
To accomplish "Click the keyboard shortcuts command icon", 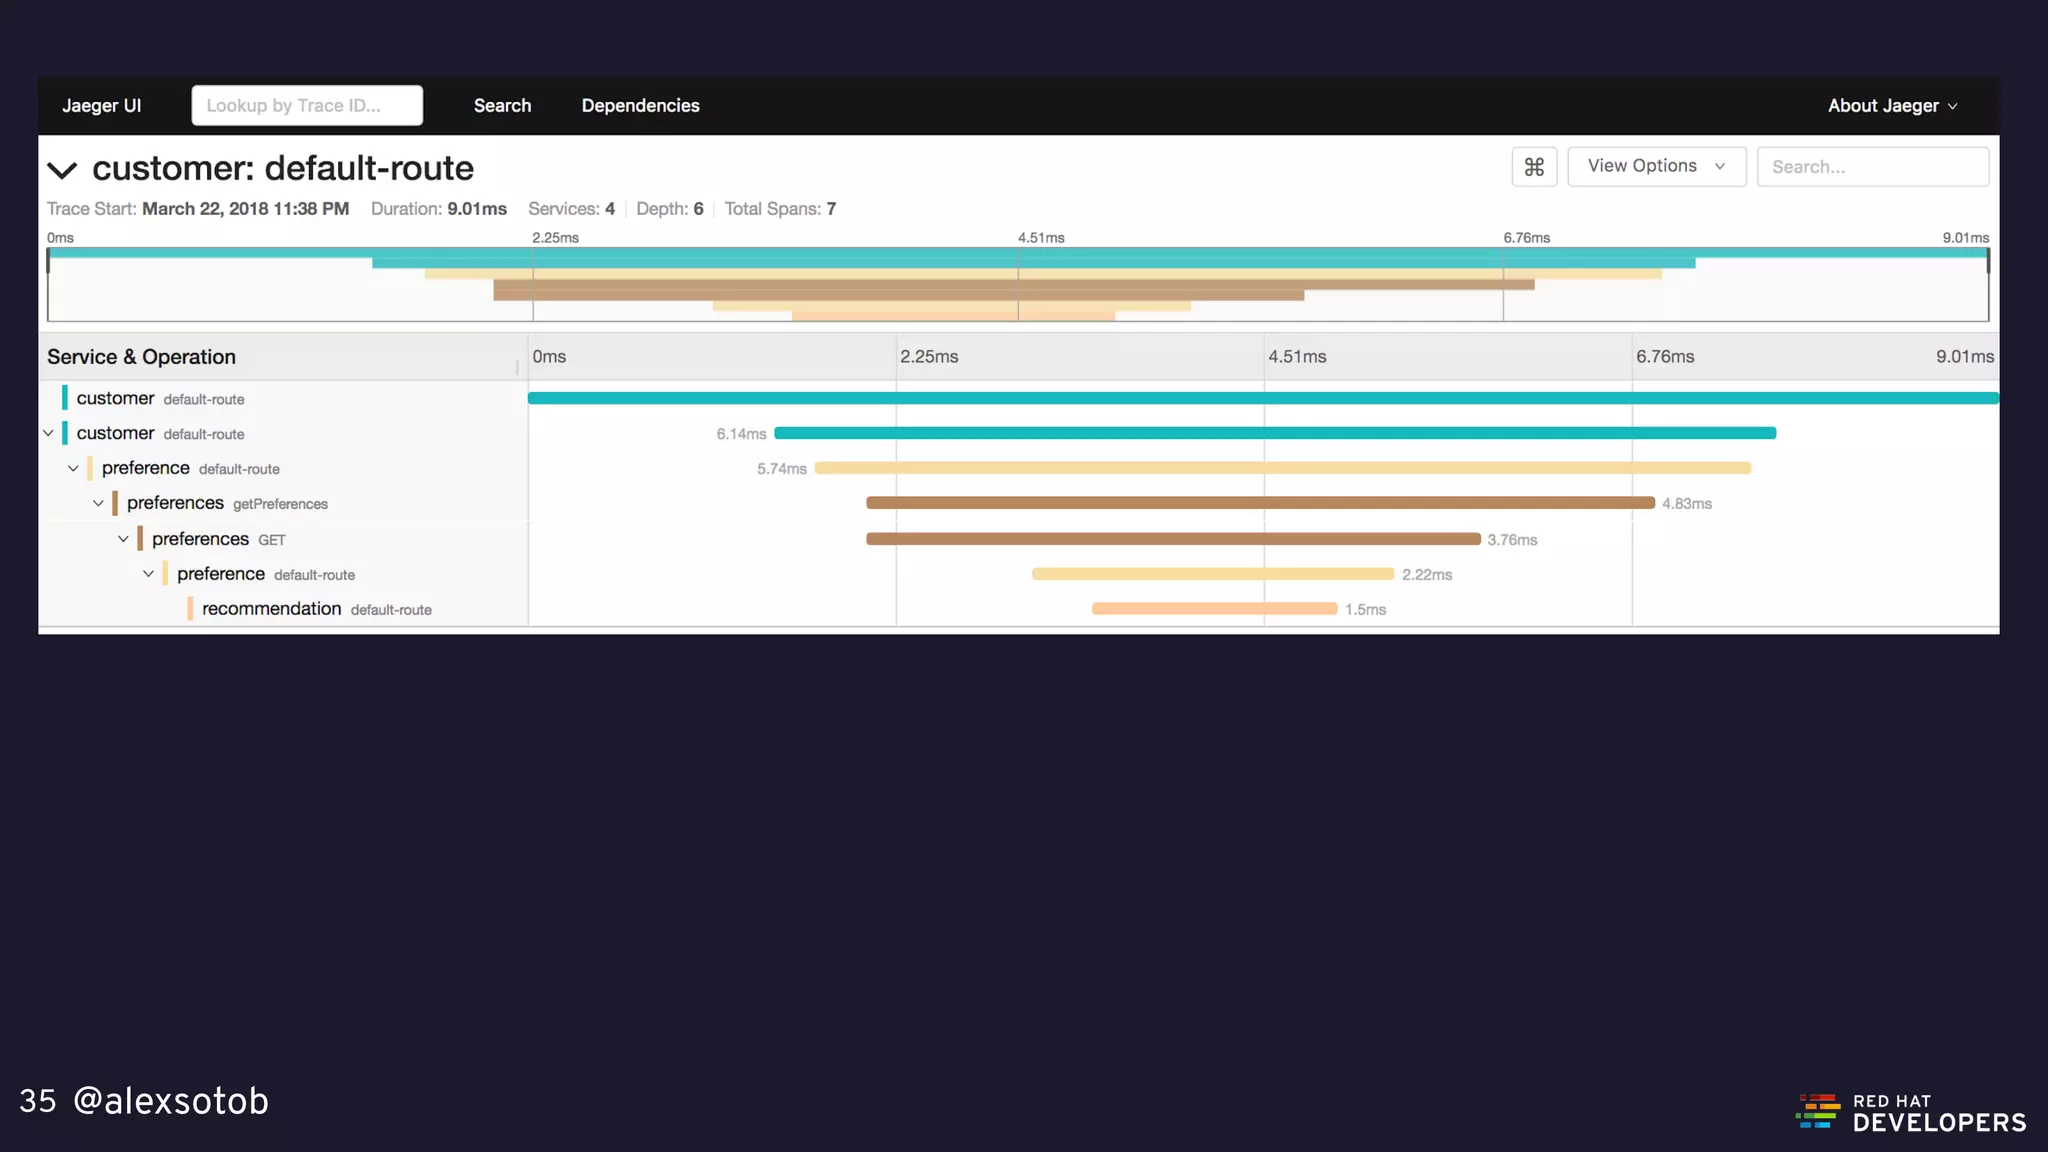I will (1534, 167).
